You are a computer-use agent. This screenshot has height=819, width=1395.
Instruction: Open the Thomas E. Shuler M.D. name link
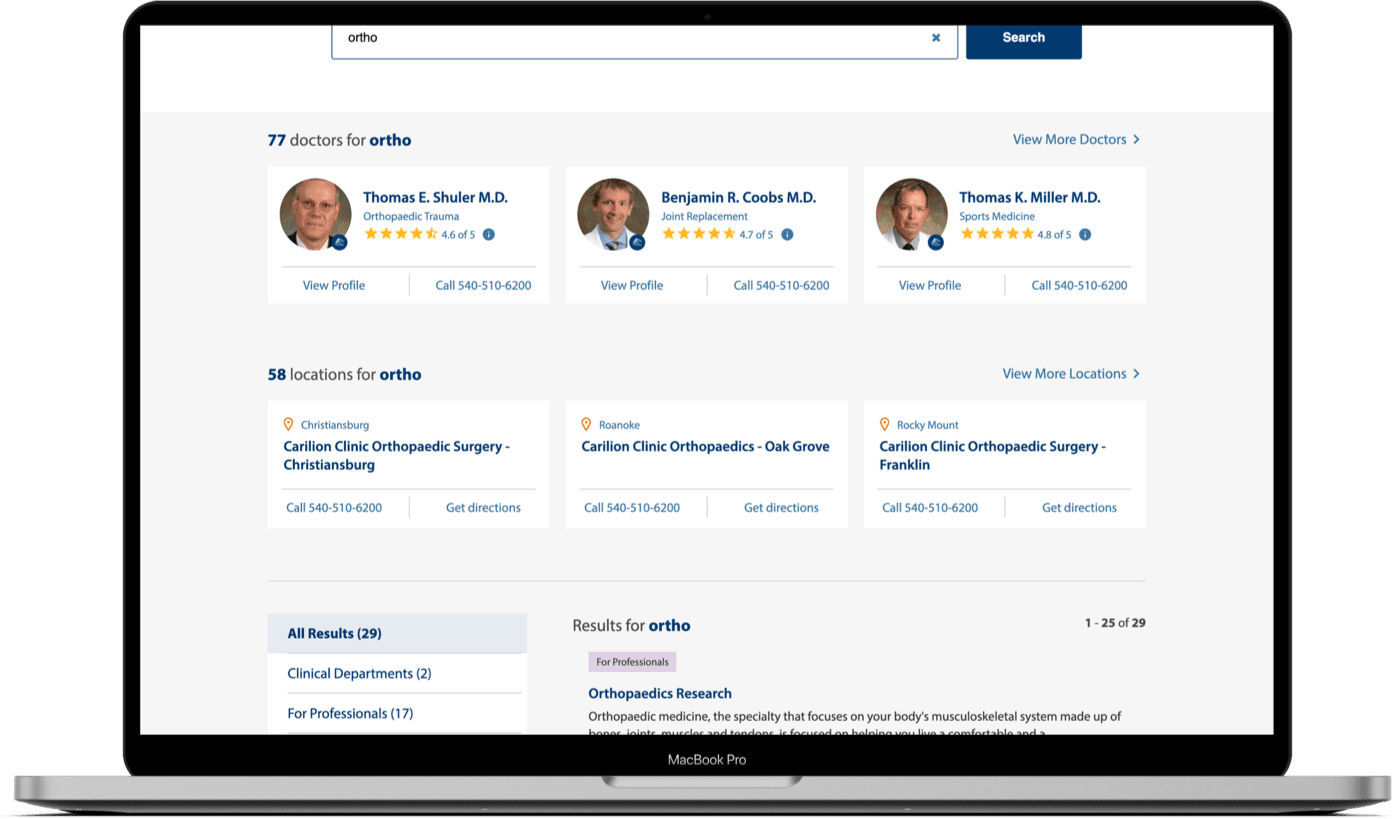coord(435,198)
